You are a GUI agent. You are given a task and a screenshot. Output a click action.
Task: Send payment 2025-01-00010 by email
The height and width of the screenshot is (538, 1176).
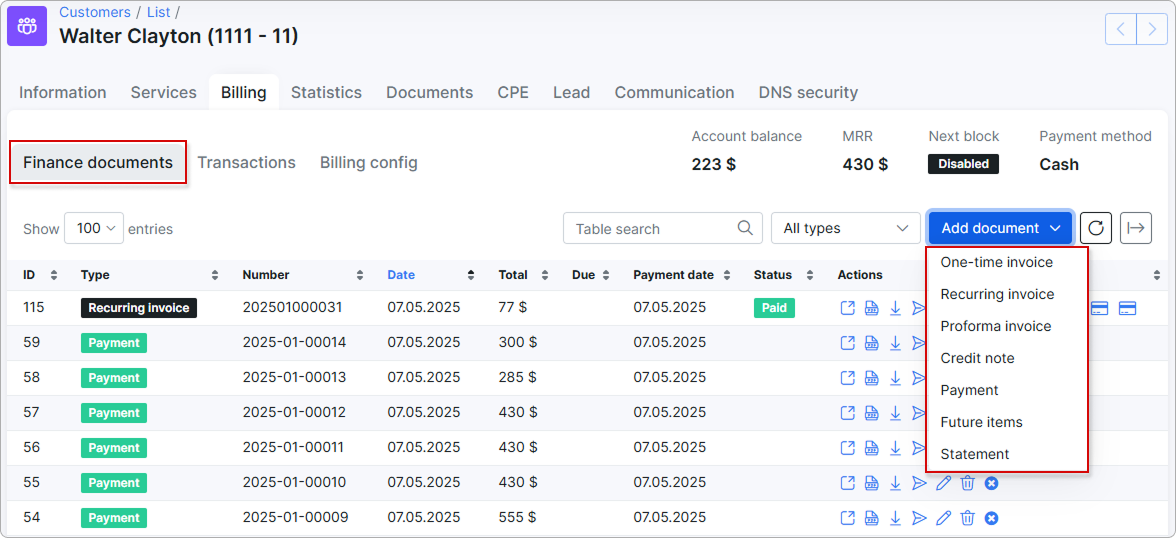click(920, 482)
